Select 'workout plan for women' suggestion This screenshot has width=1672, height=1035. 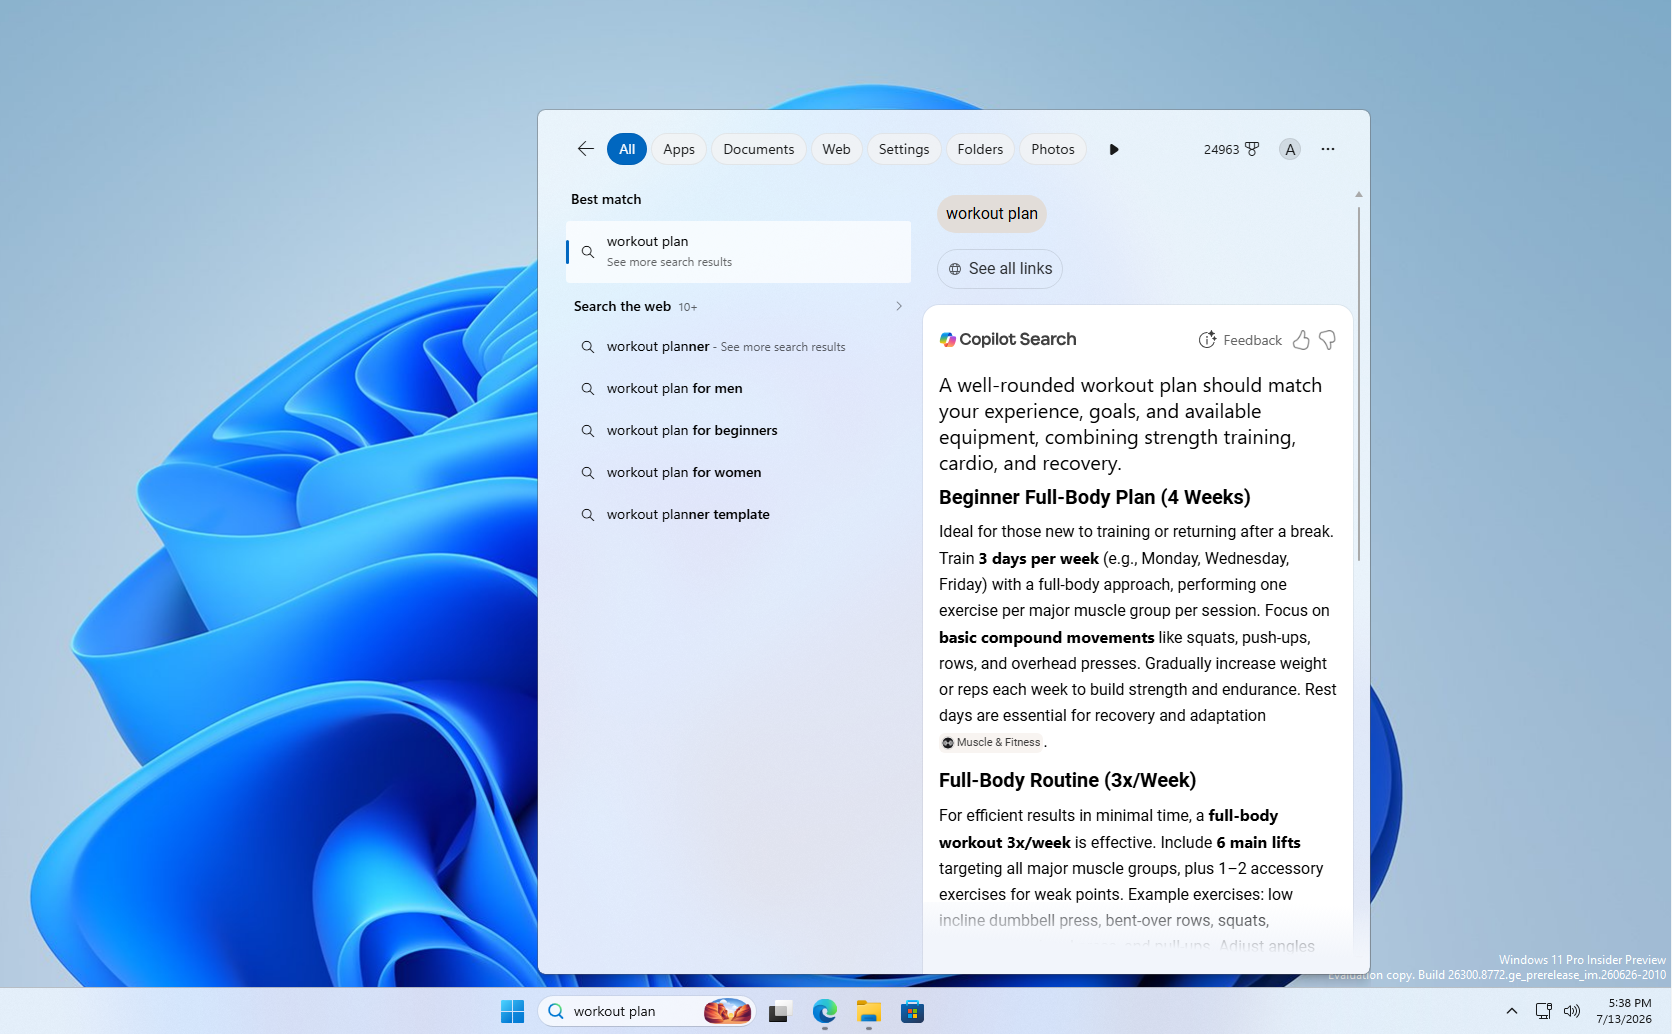pyautogui.click(x=738, y=473)
